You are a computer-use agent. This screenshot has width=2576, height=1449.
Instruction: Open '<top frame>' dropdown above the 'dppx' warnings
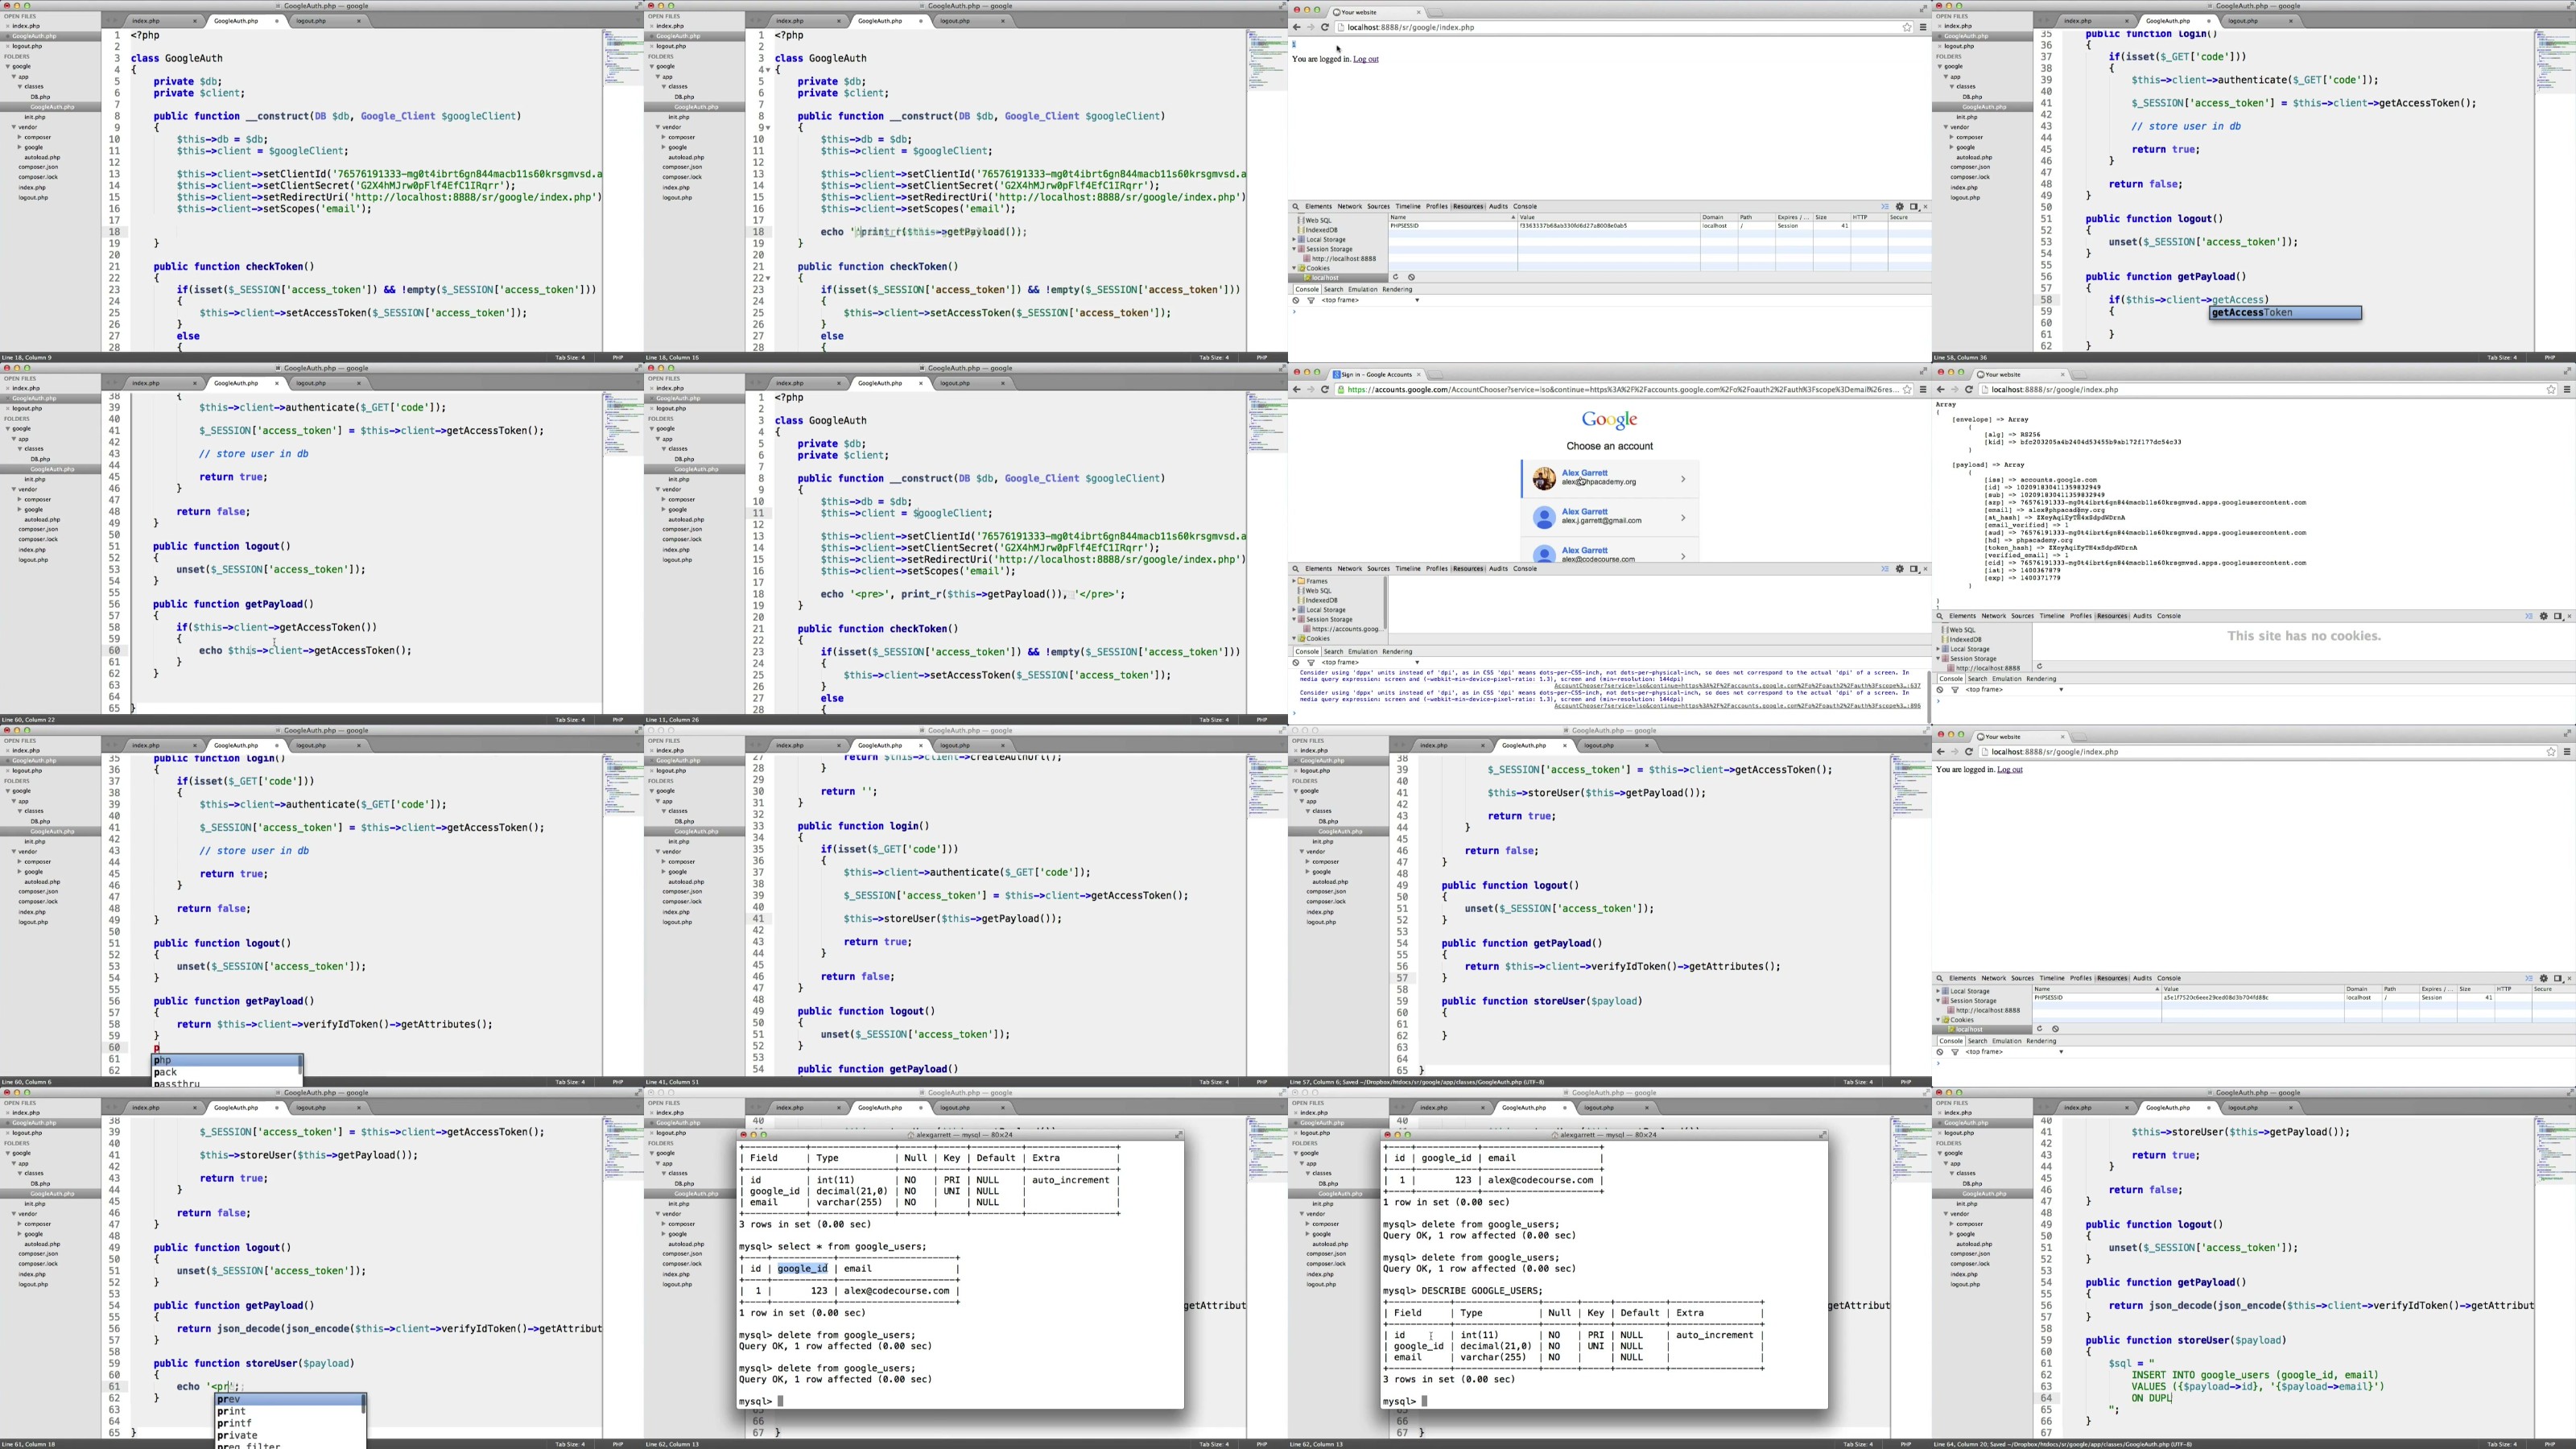(1370, 663)
